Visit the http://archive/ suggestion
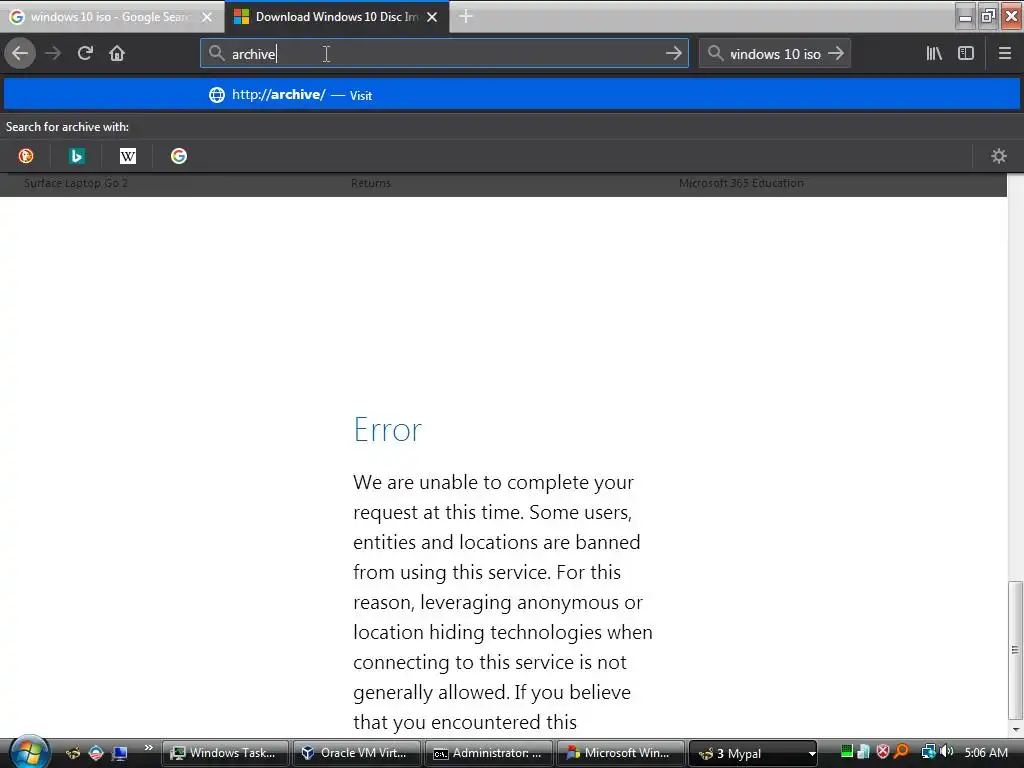 pyautogui.click(x=512, y=95)
